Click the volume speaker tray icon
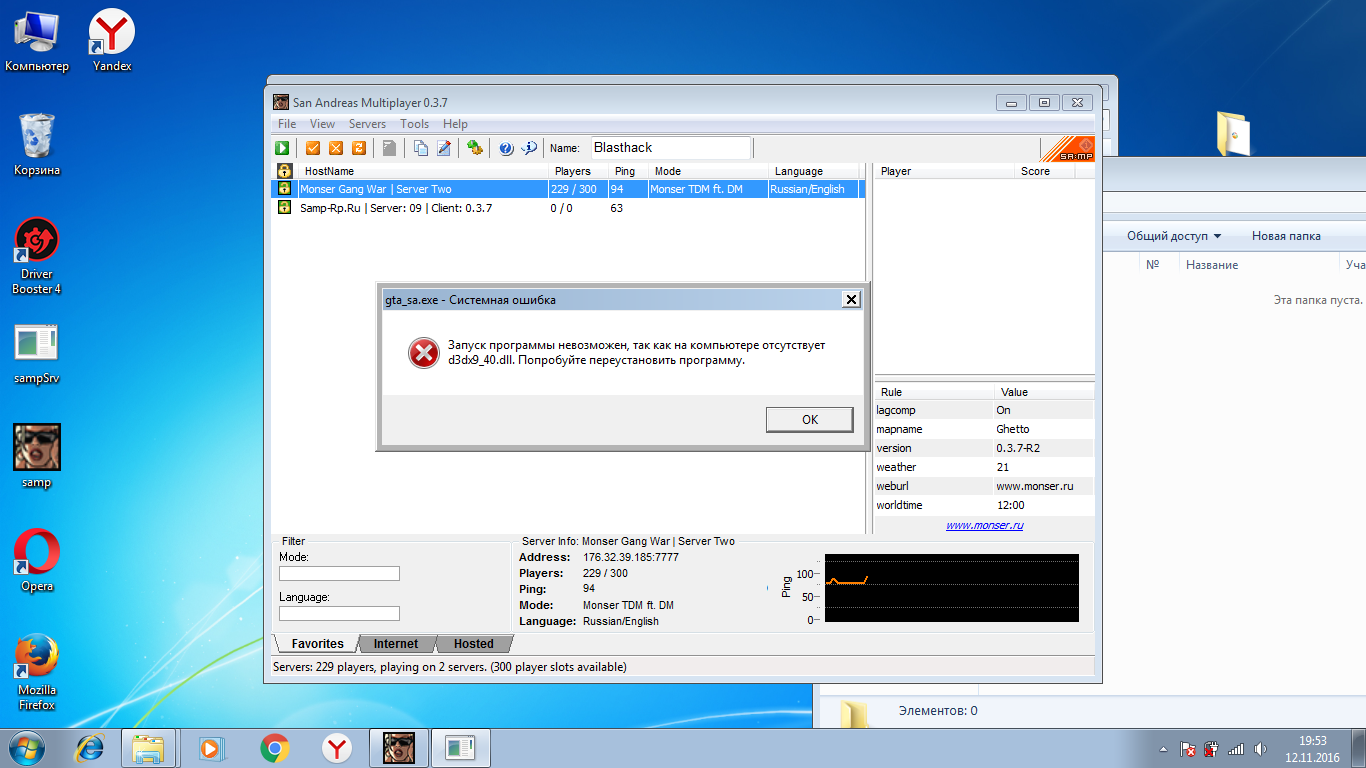1366x768 pixels. click(x=1261, y=748)
